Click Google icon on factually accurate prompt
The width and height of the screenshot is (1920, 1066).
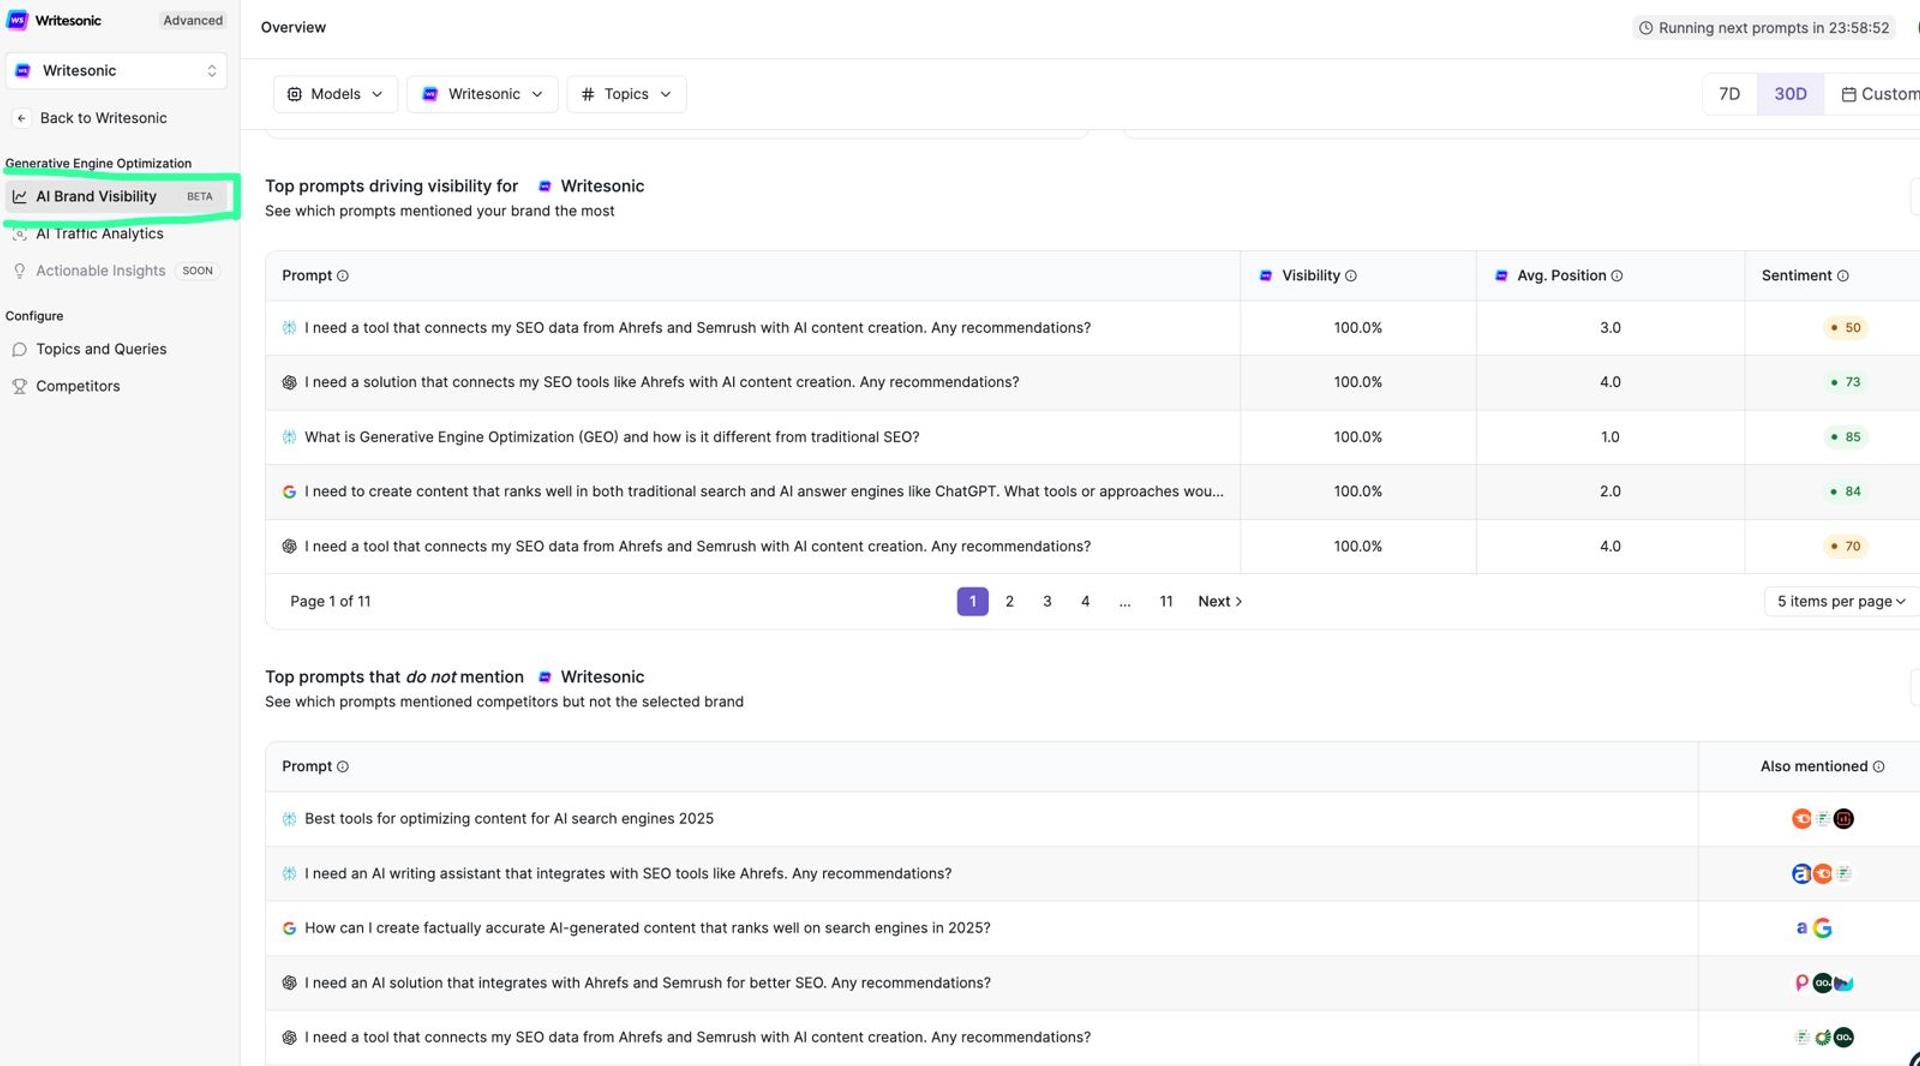[289, 928]
